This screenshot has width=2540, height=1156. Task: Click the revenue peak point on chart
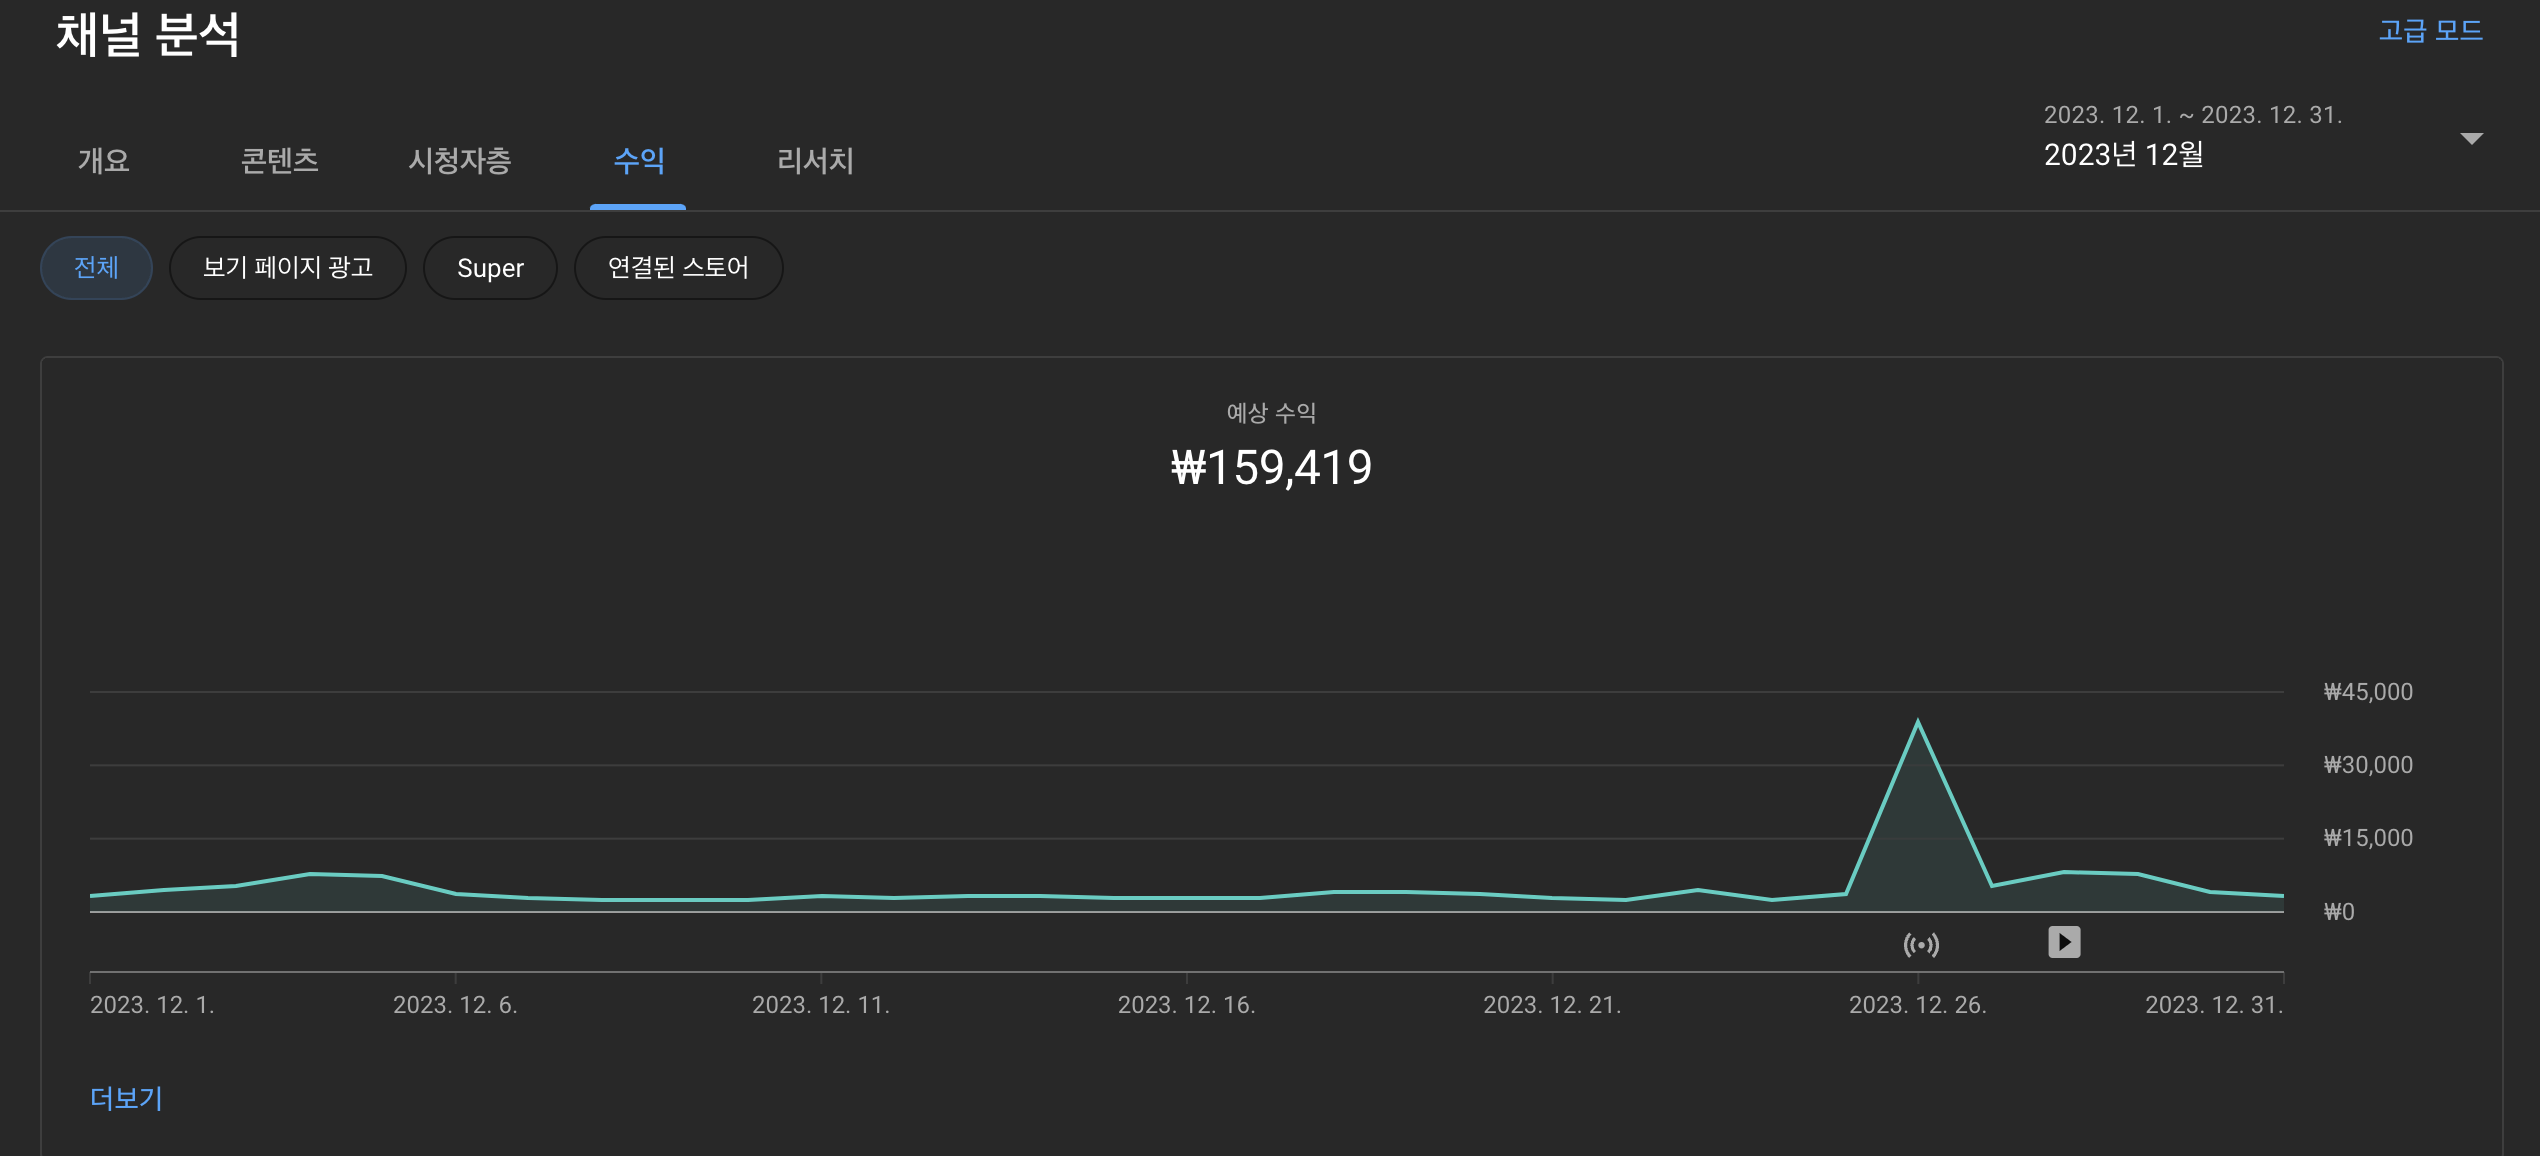(1918, 721)
